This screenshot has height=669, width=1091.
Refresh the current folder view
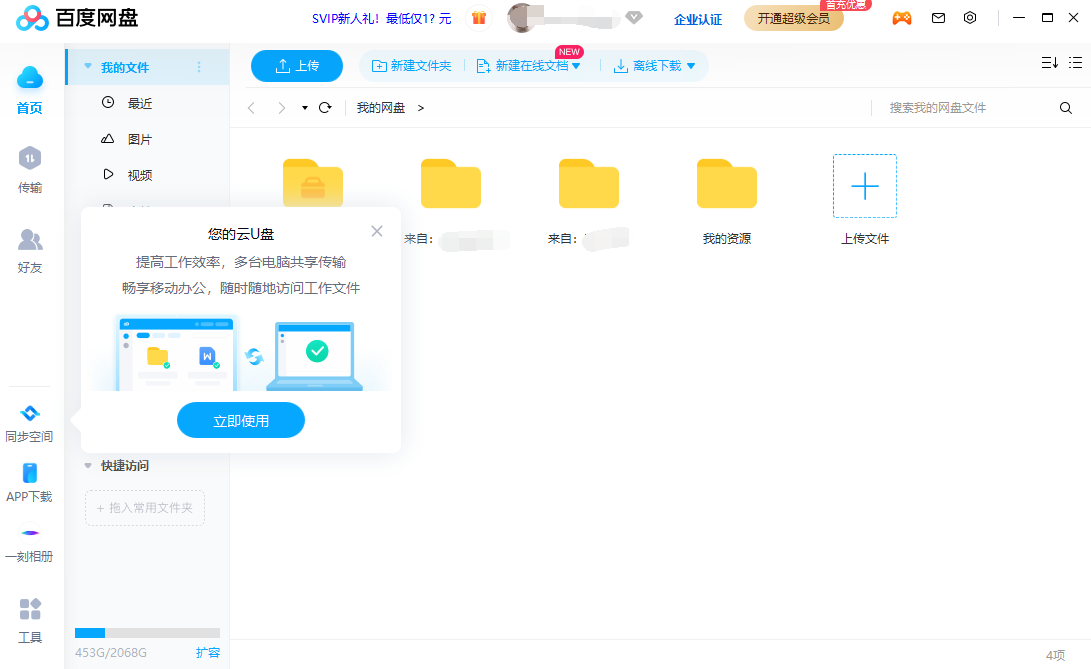tap(324, 107)
